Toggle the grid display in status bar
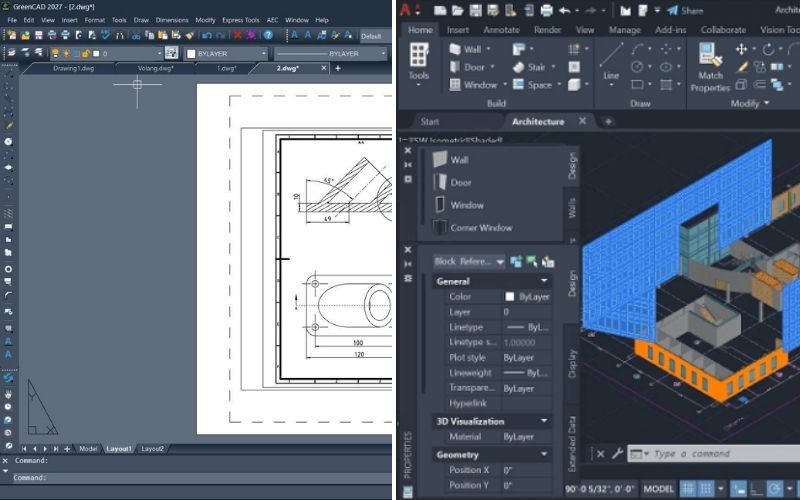Screen dimensions: 800x500 coord(688,489)
